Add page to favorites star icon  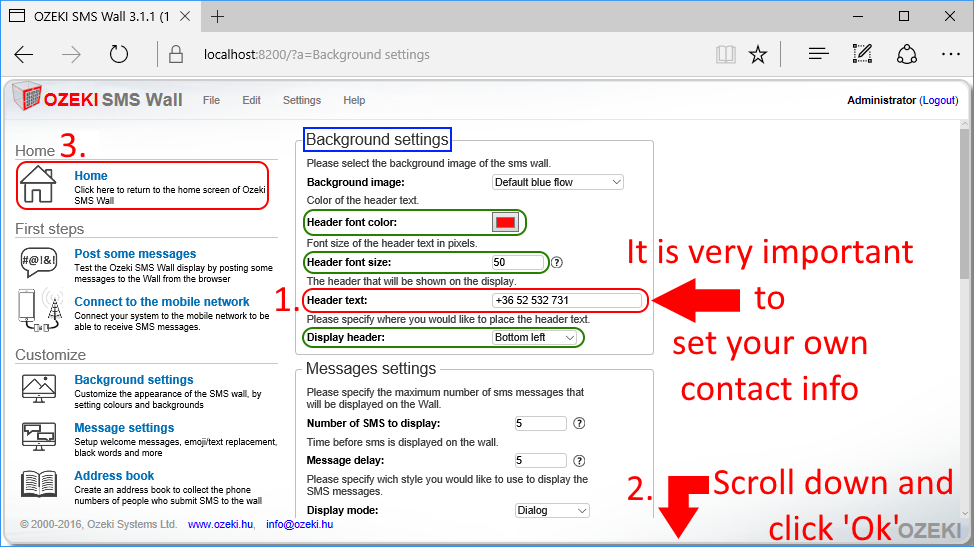[758, 55]
